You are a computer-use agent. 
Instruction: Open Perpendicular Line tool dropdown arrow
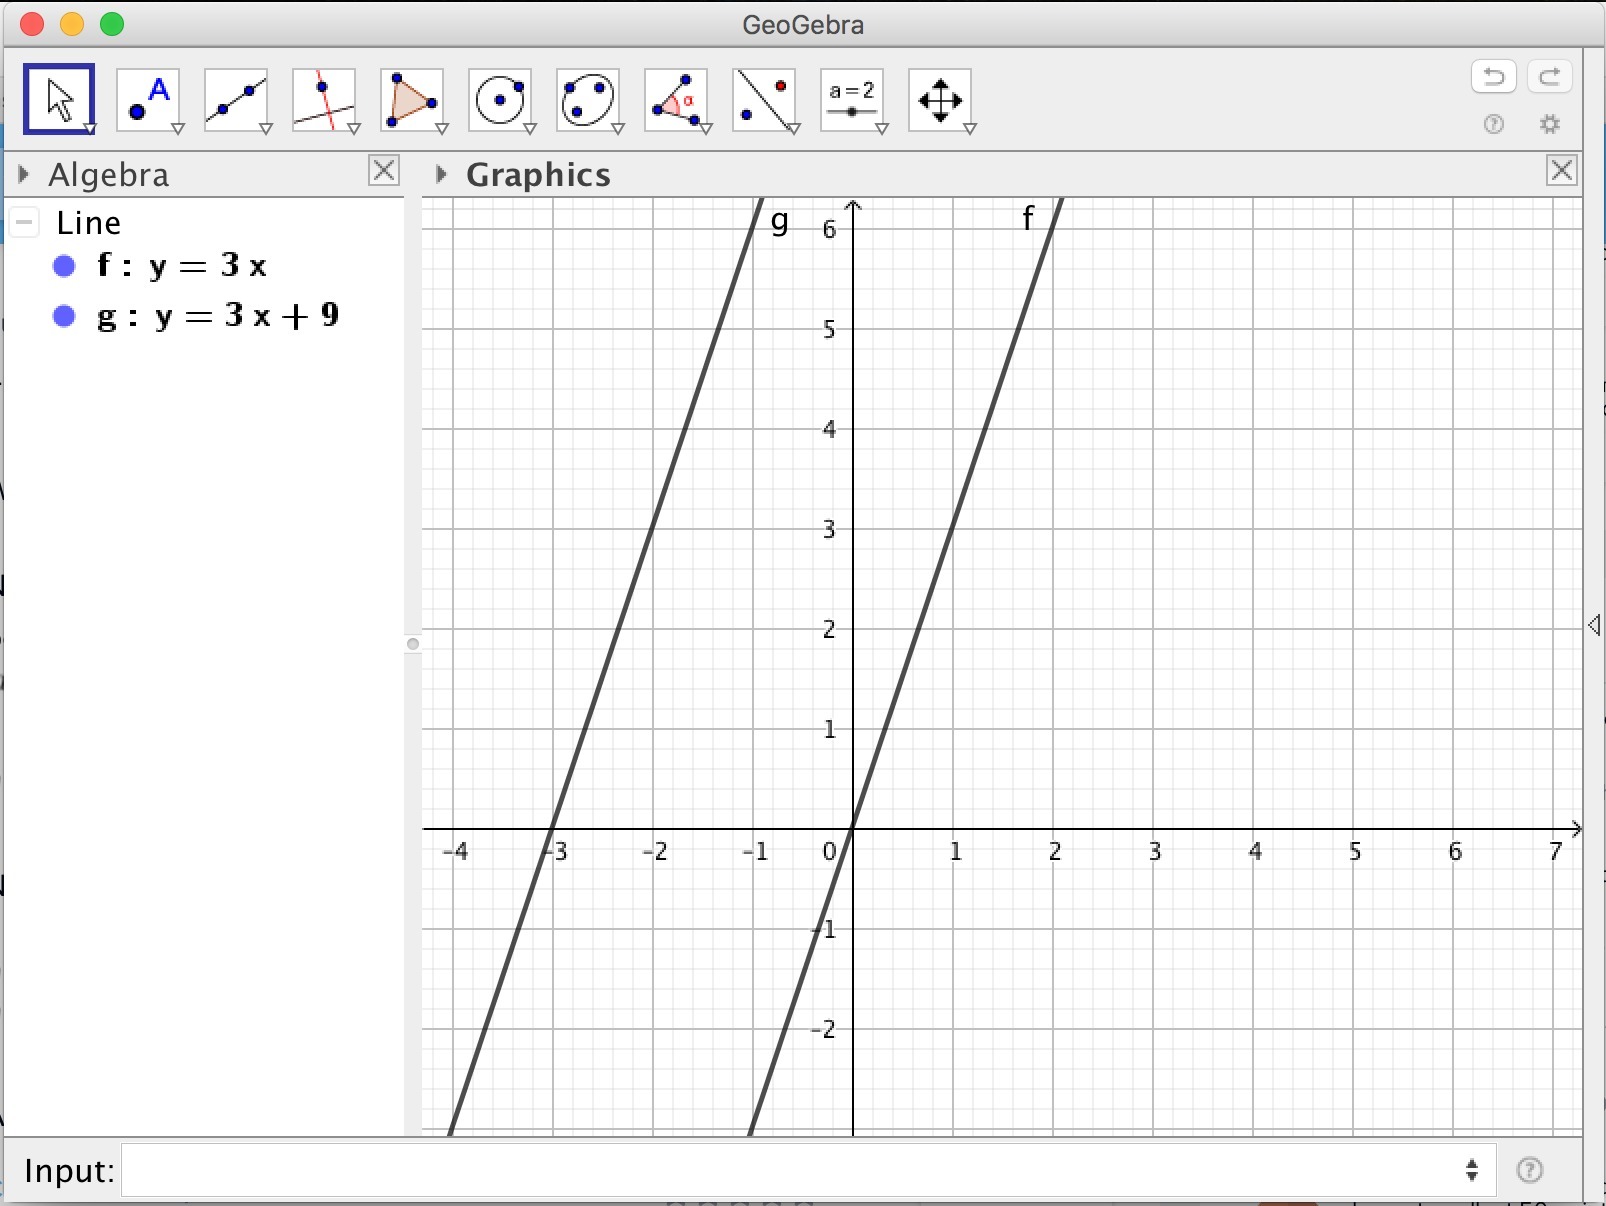coord(354,129)
